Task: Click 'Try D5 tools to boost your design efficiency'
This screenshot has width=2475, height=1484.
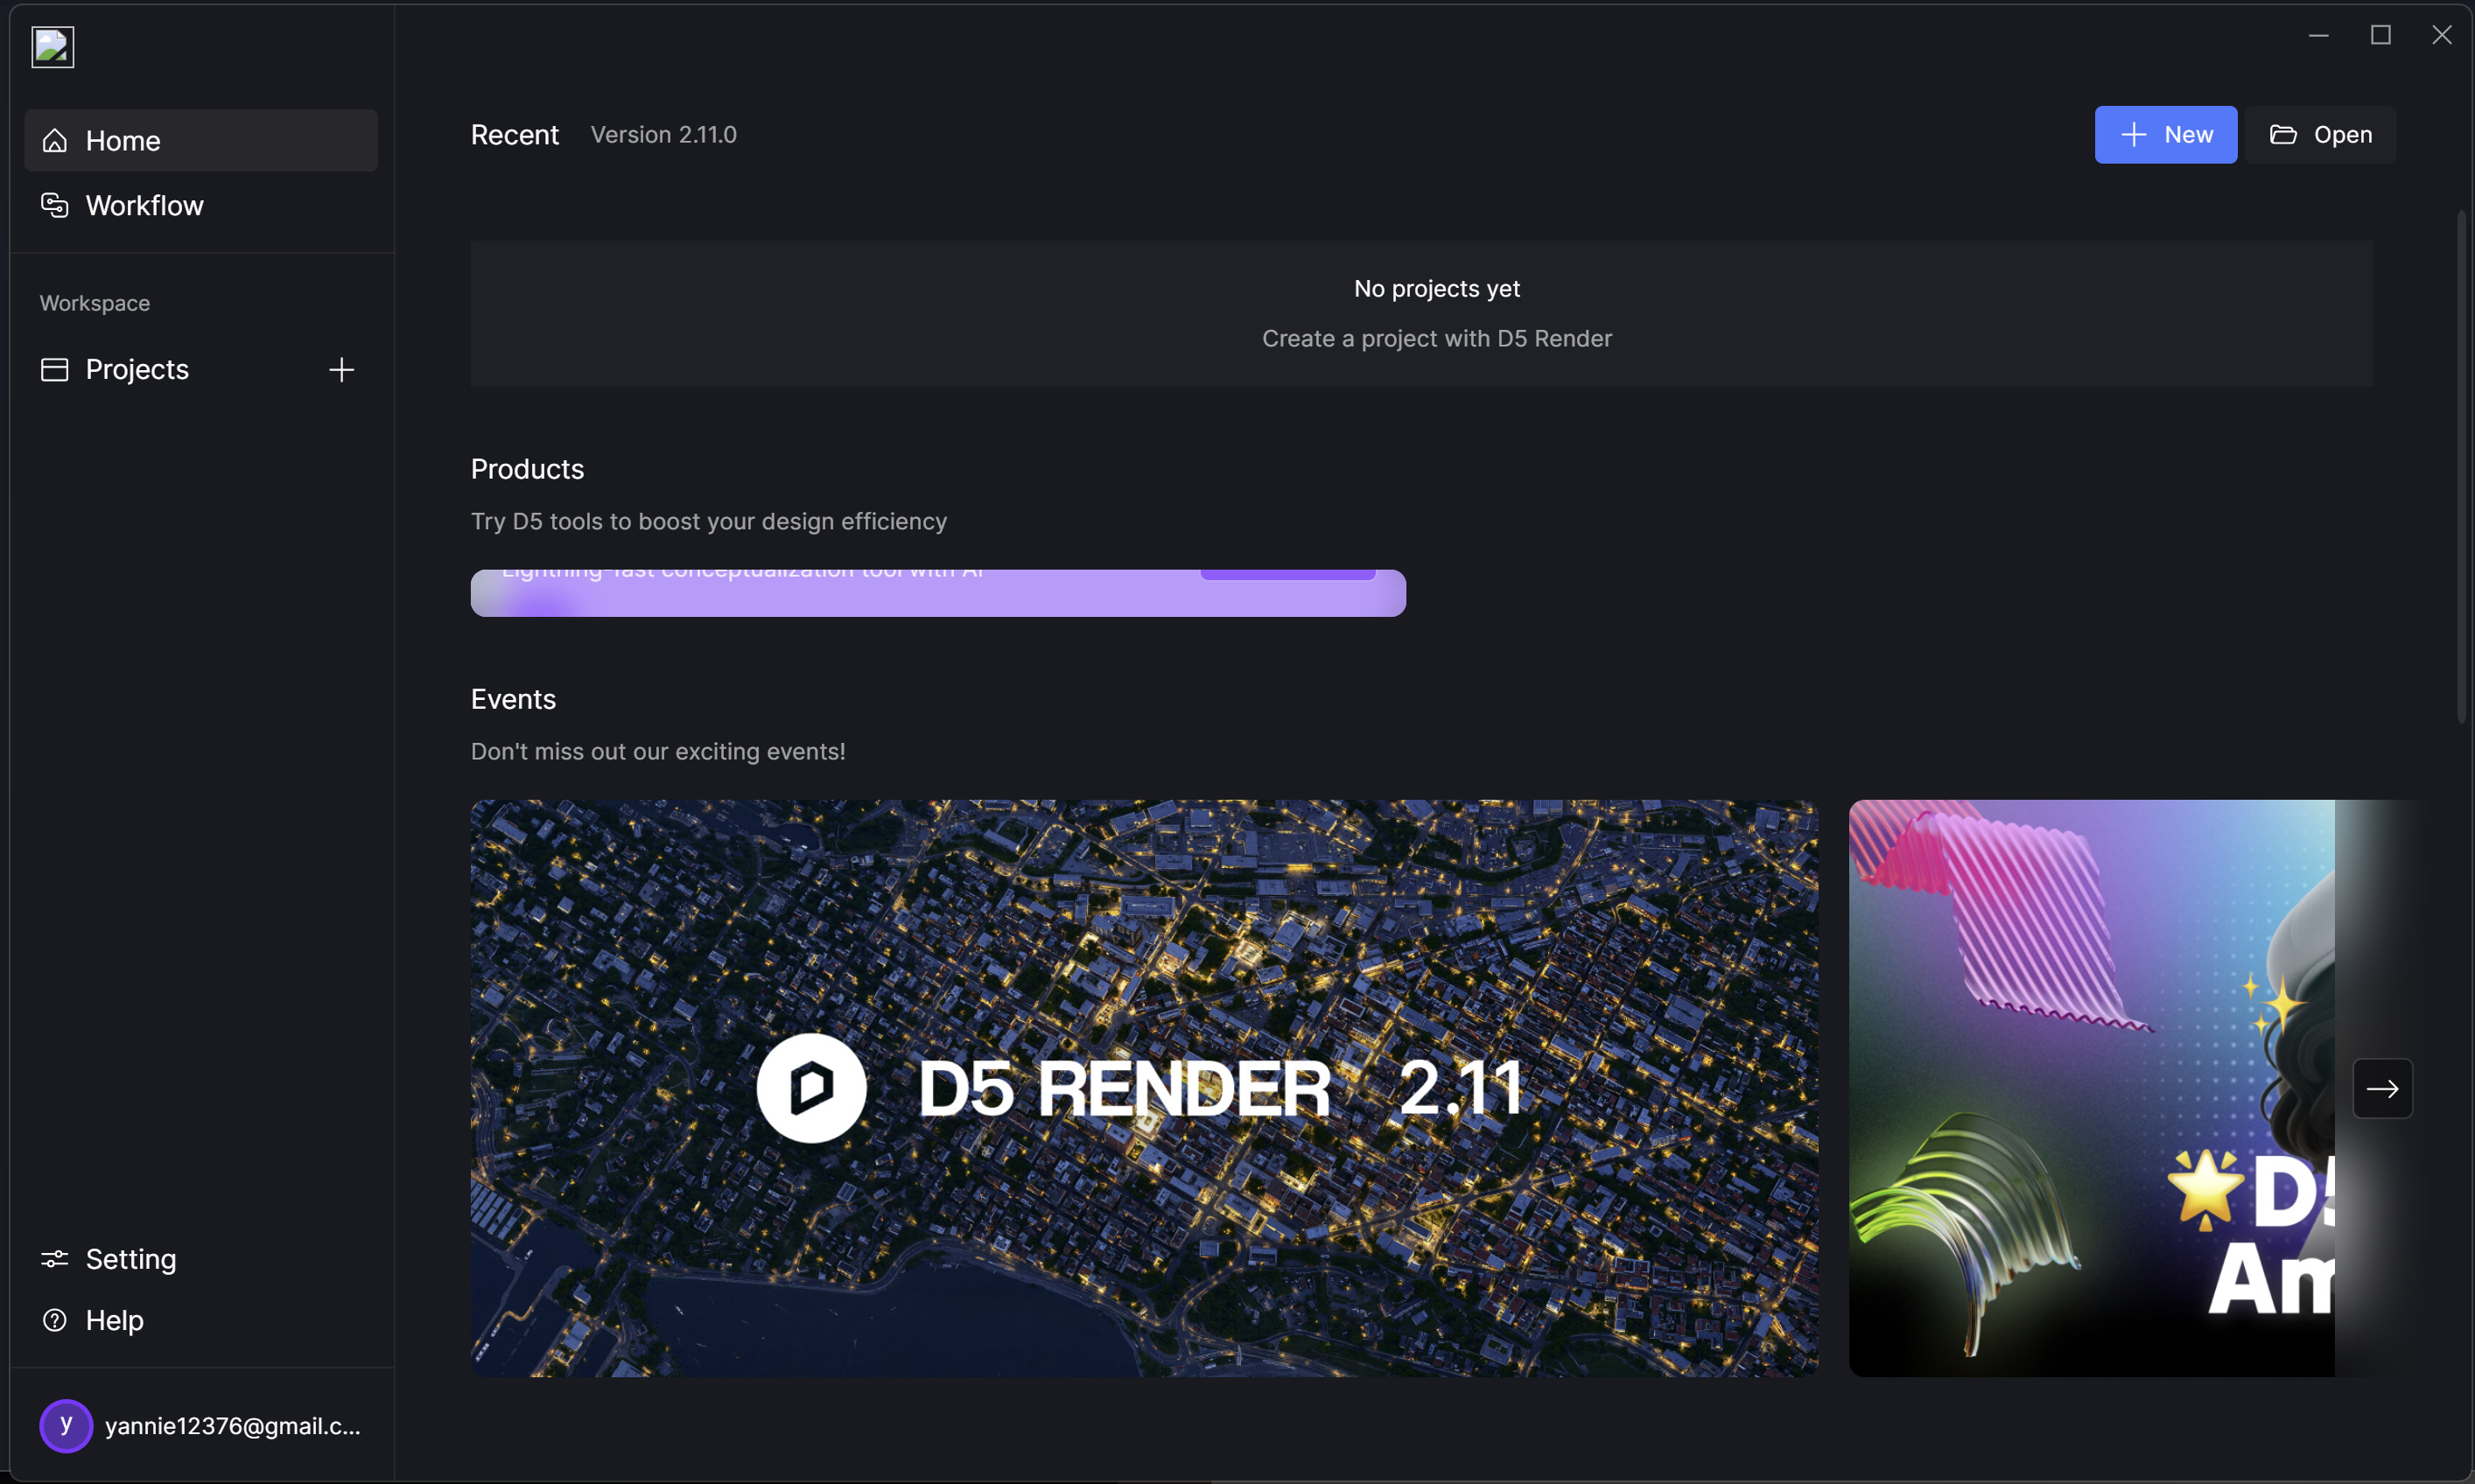Action: tap(709, 521)
